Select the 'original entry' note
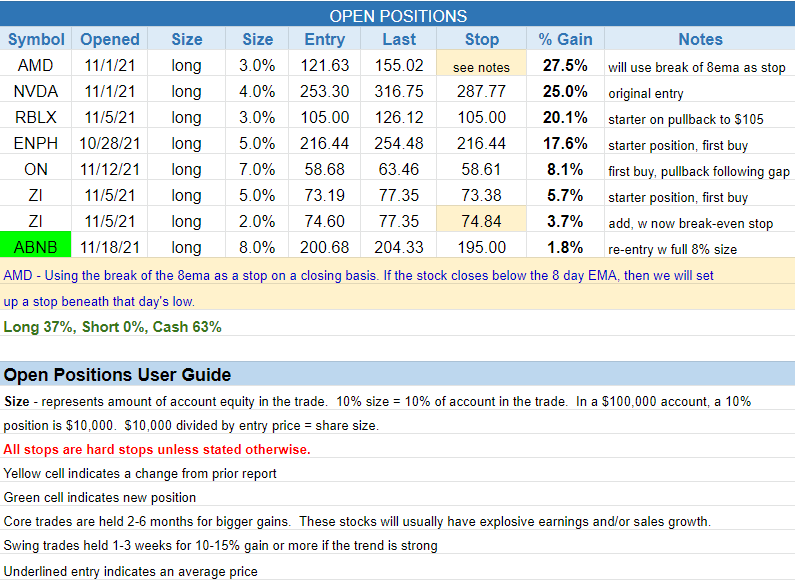Screen dimensions: 795x581 point(645,93)
